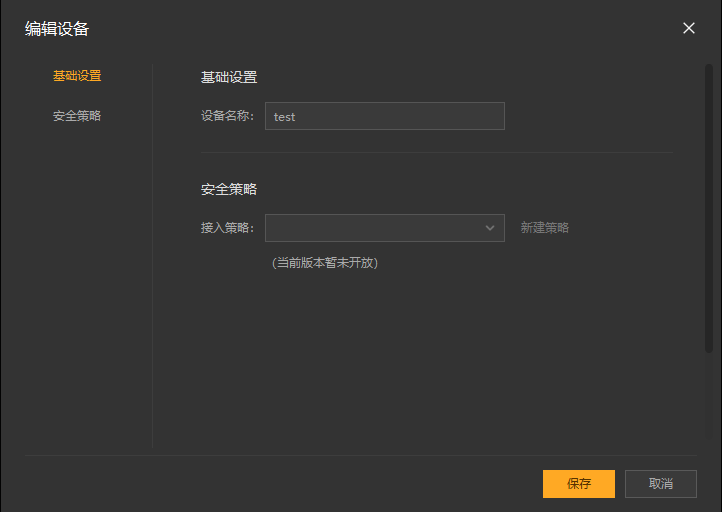
Task: Click the 基础设置 section heading
Action: (x=229, y=77)
